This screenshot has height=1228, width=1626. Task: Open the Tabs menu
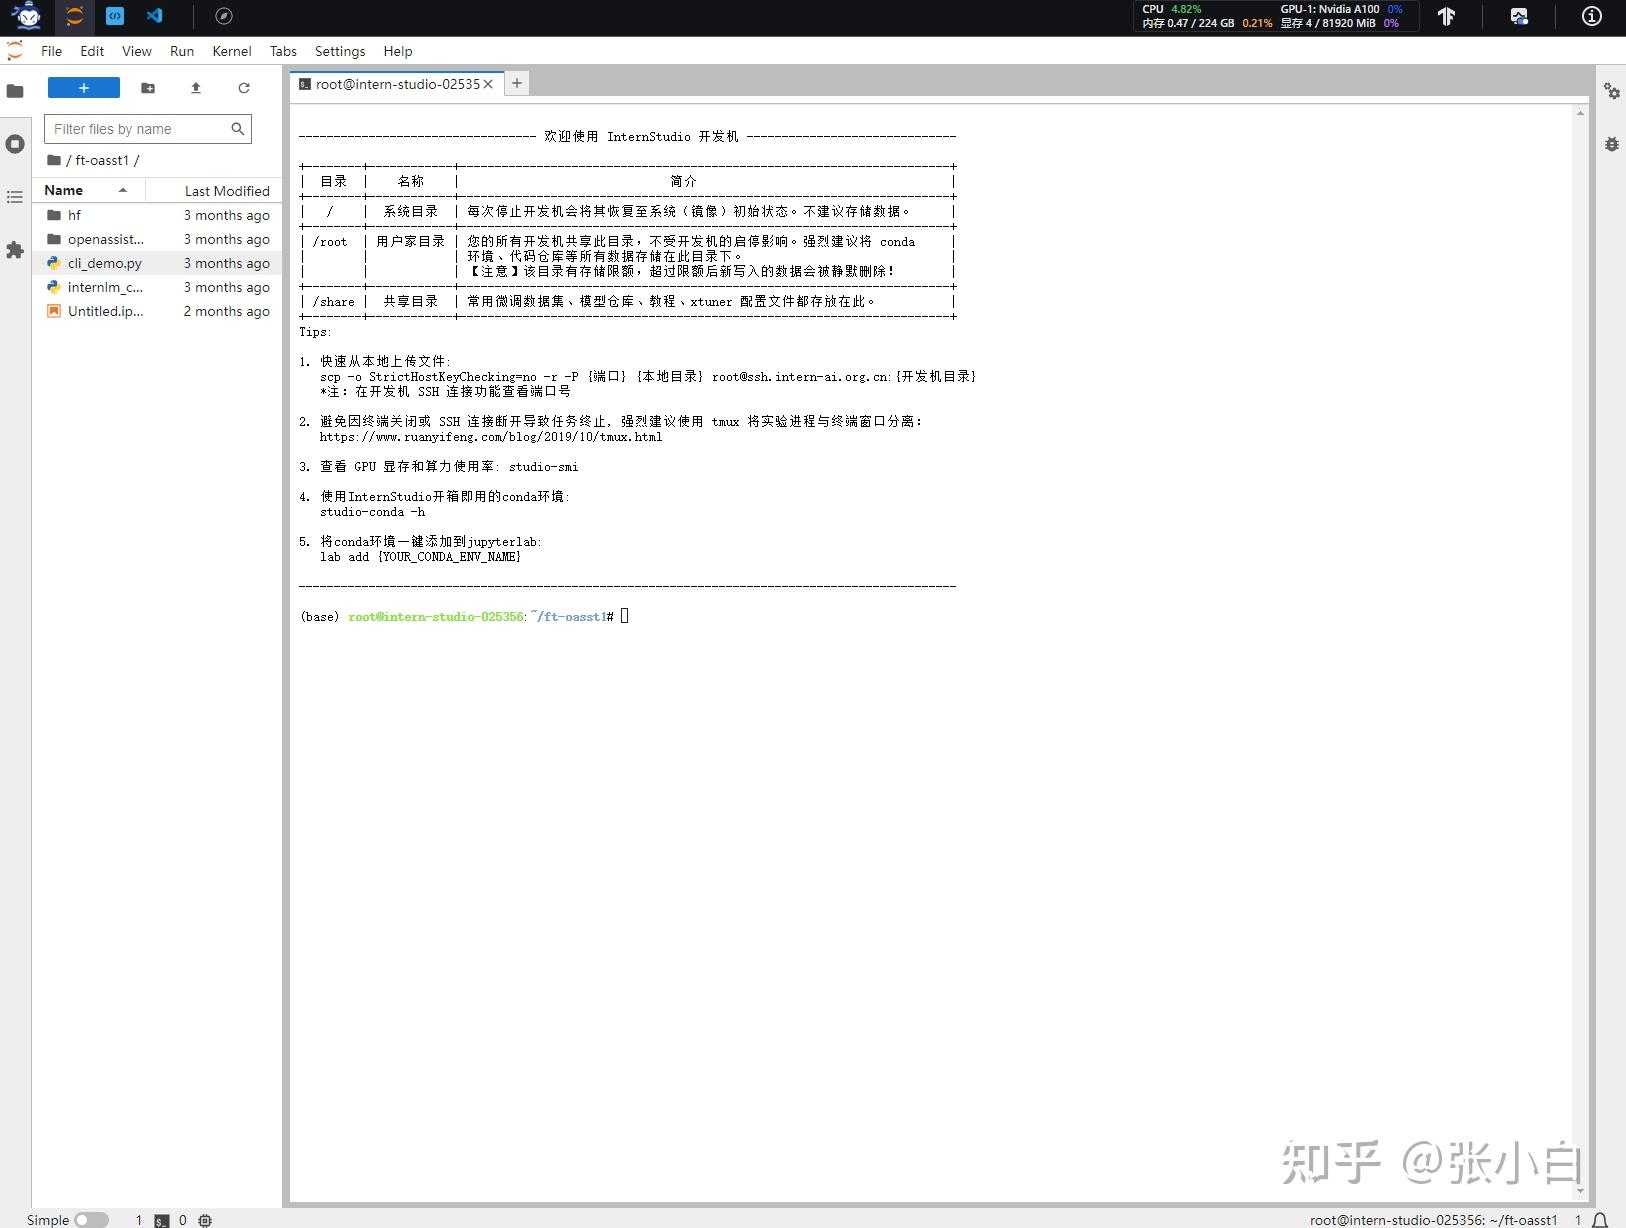[x=283, y=51]
